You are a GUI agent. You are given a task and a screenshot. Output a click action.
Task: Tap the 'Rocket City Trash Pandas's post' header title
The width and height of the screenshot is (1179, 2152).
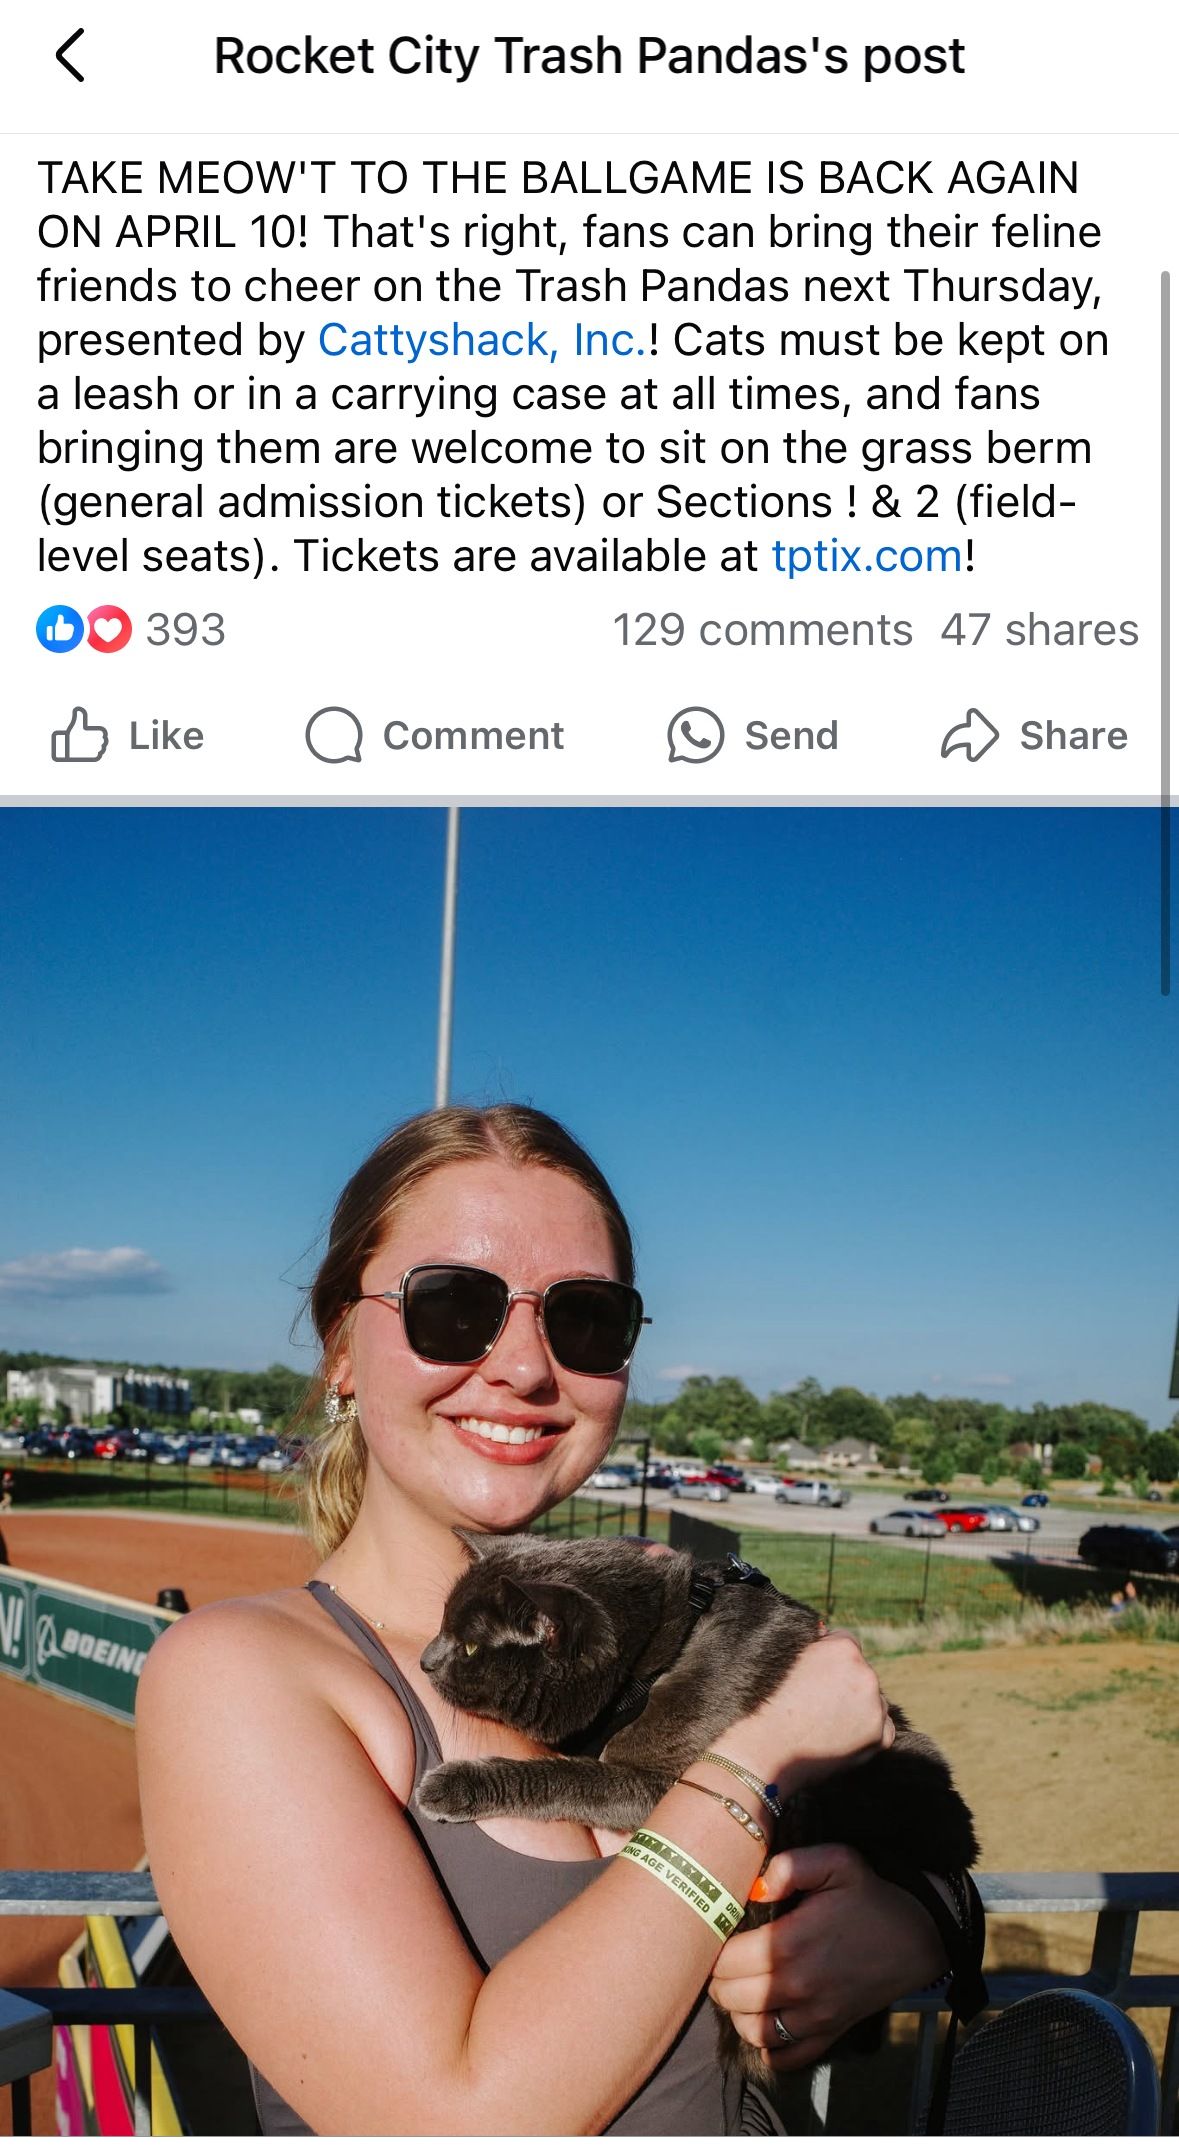[589, 55]
